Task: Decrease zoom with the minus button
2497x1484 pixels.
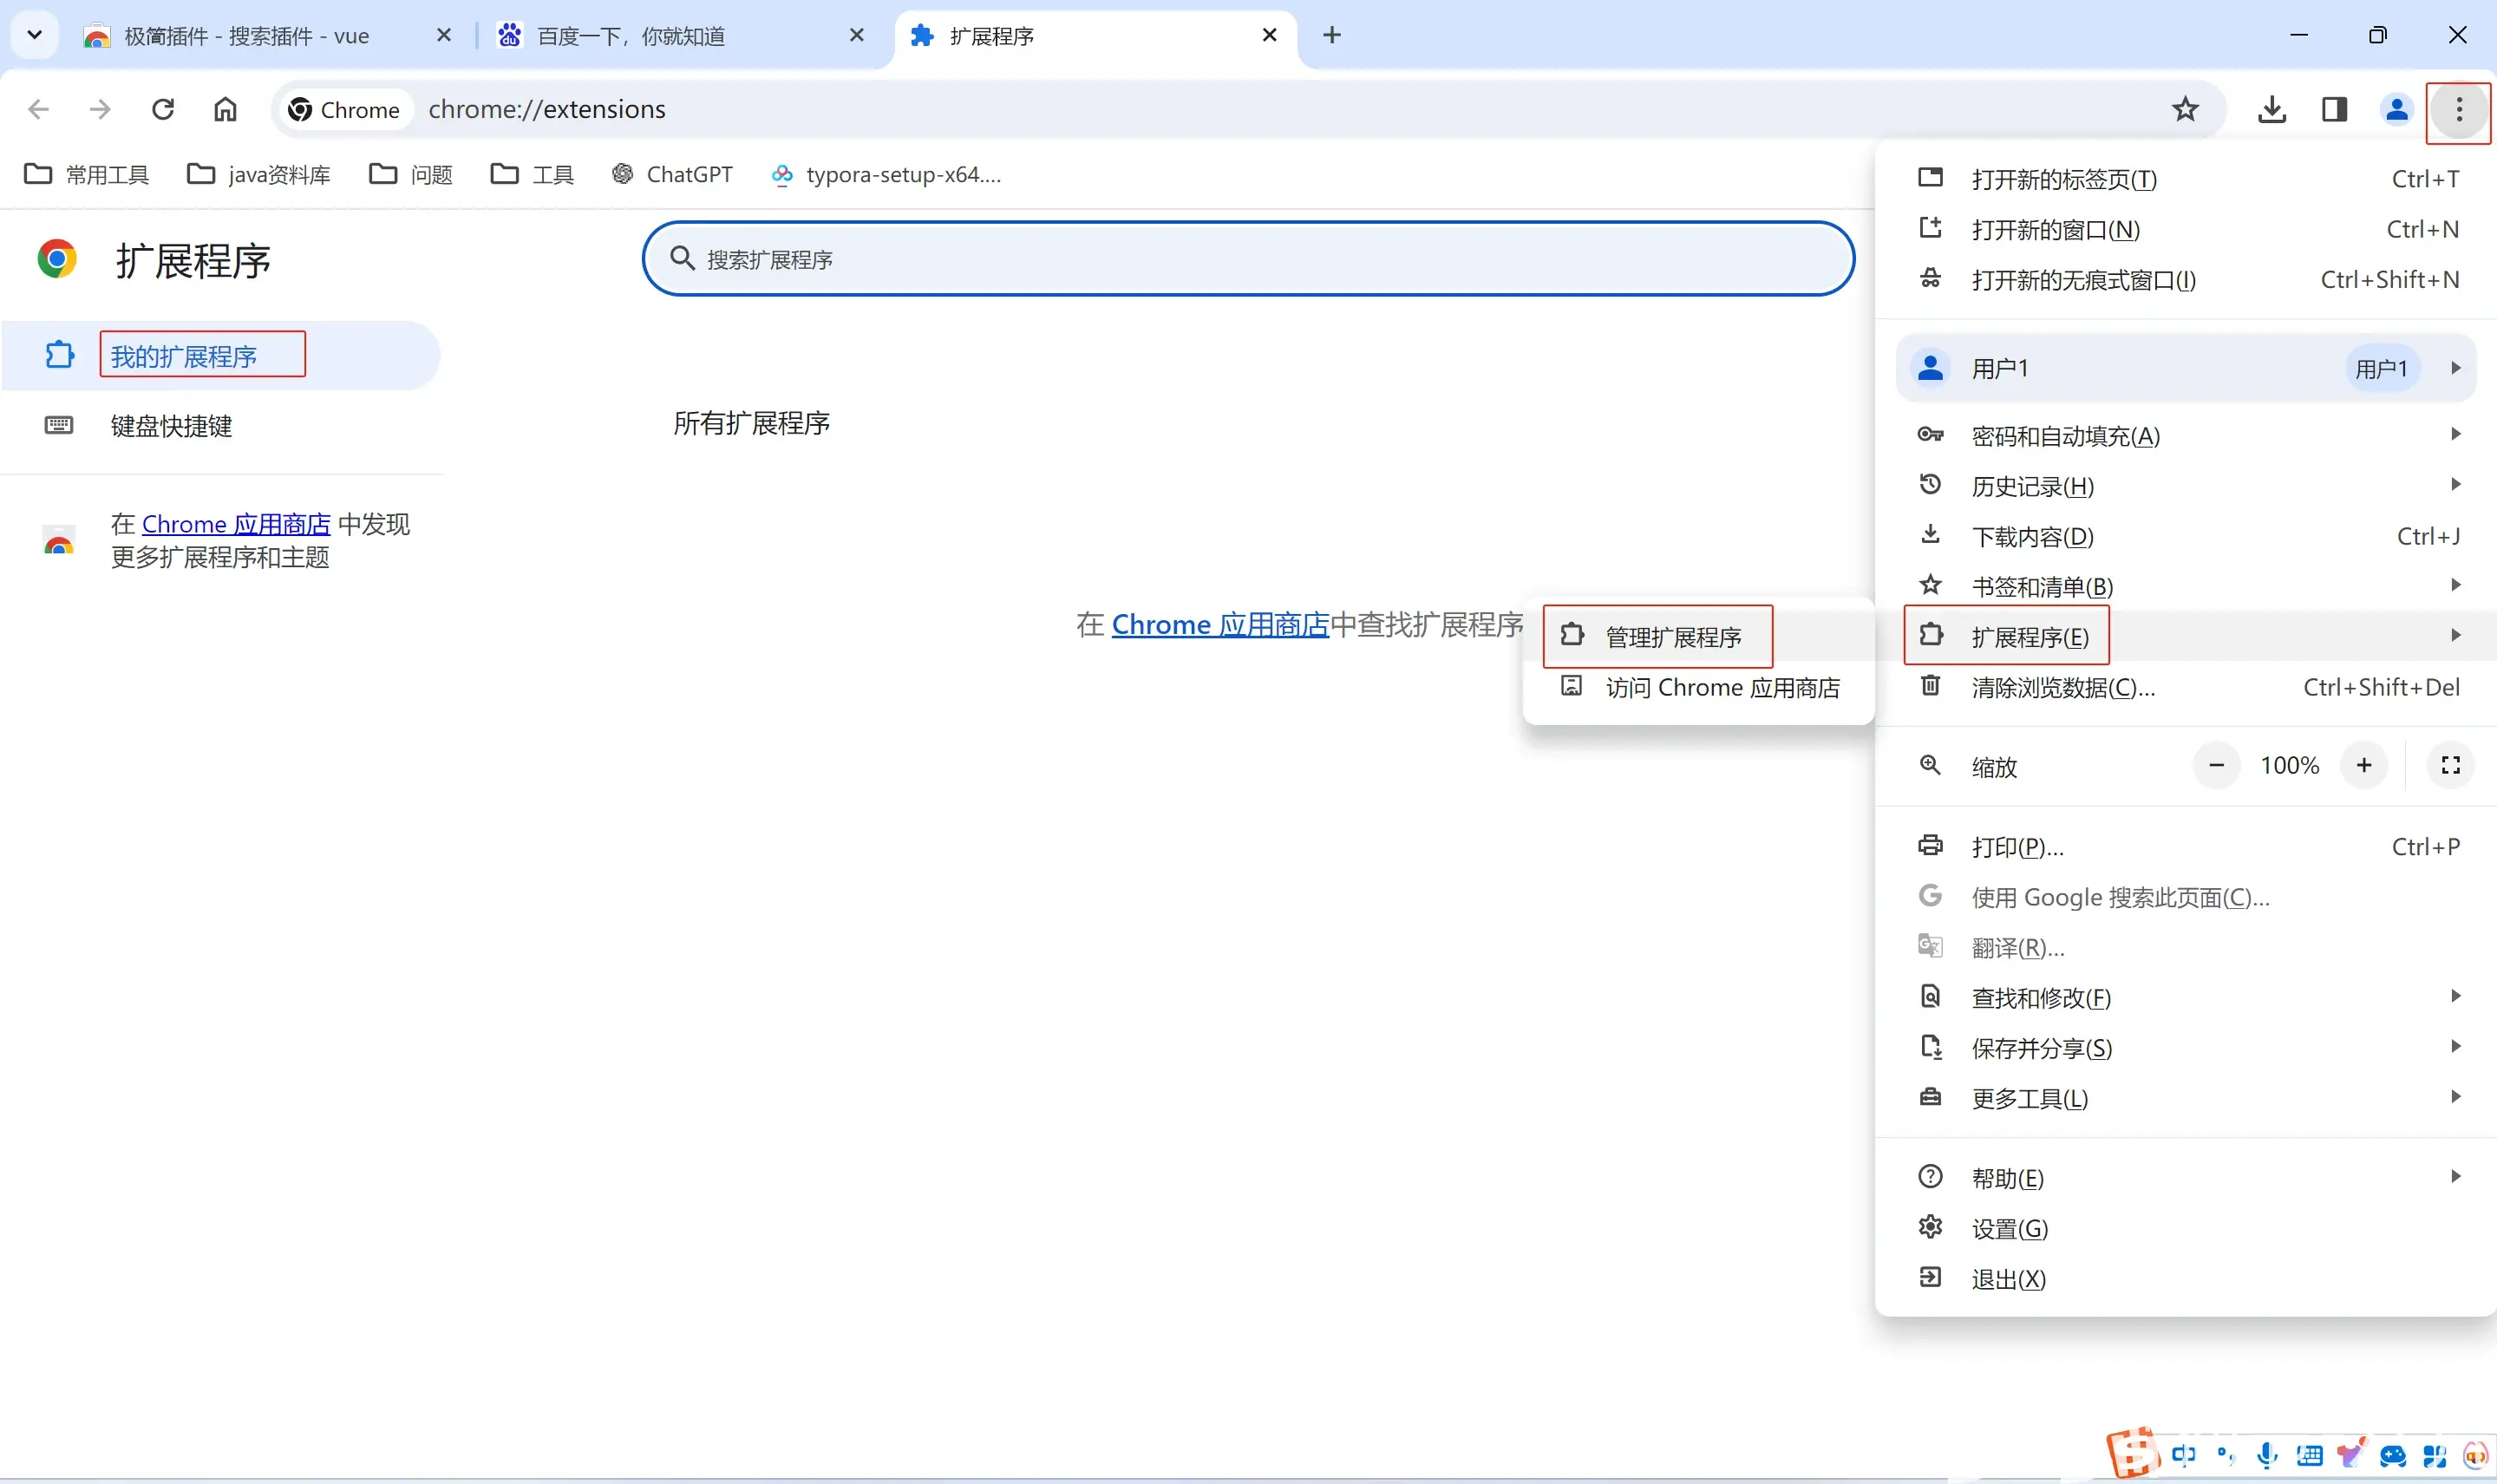Action: [2216, 765]
